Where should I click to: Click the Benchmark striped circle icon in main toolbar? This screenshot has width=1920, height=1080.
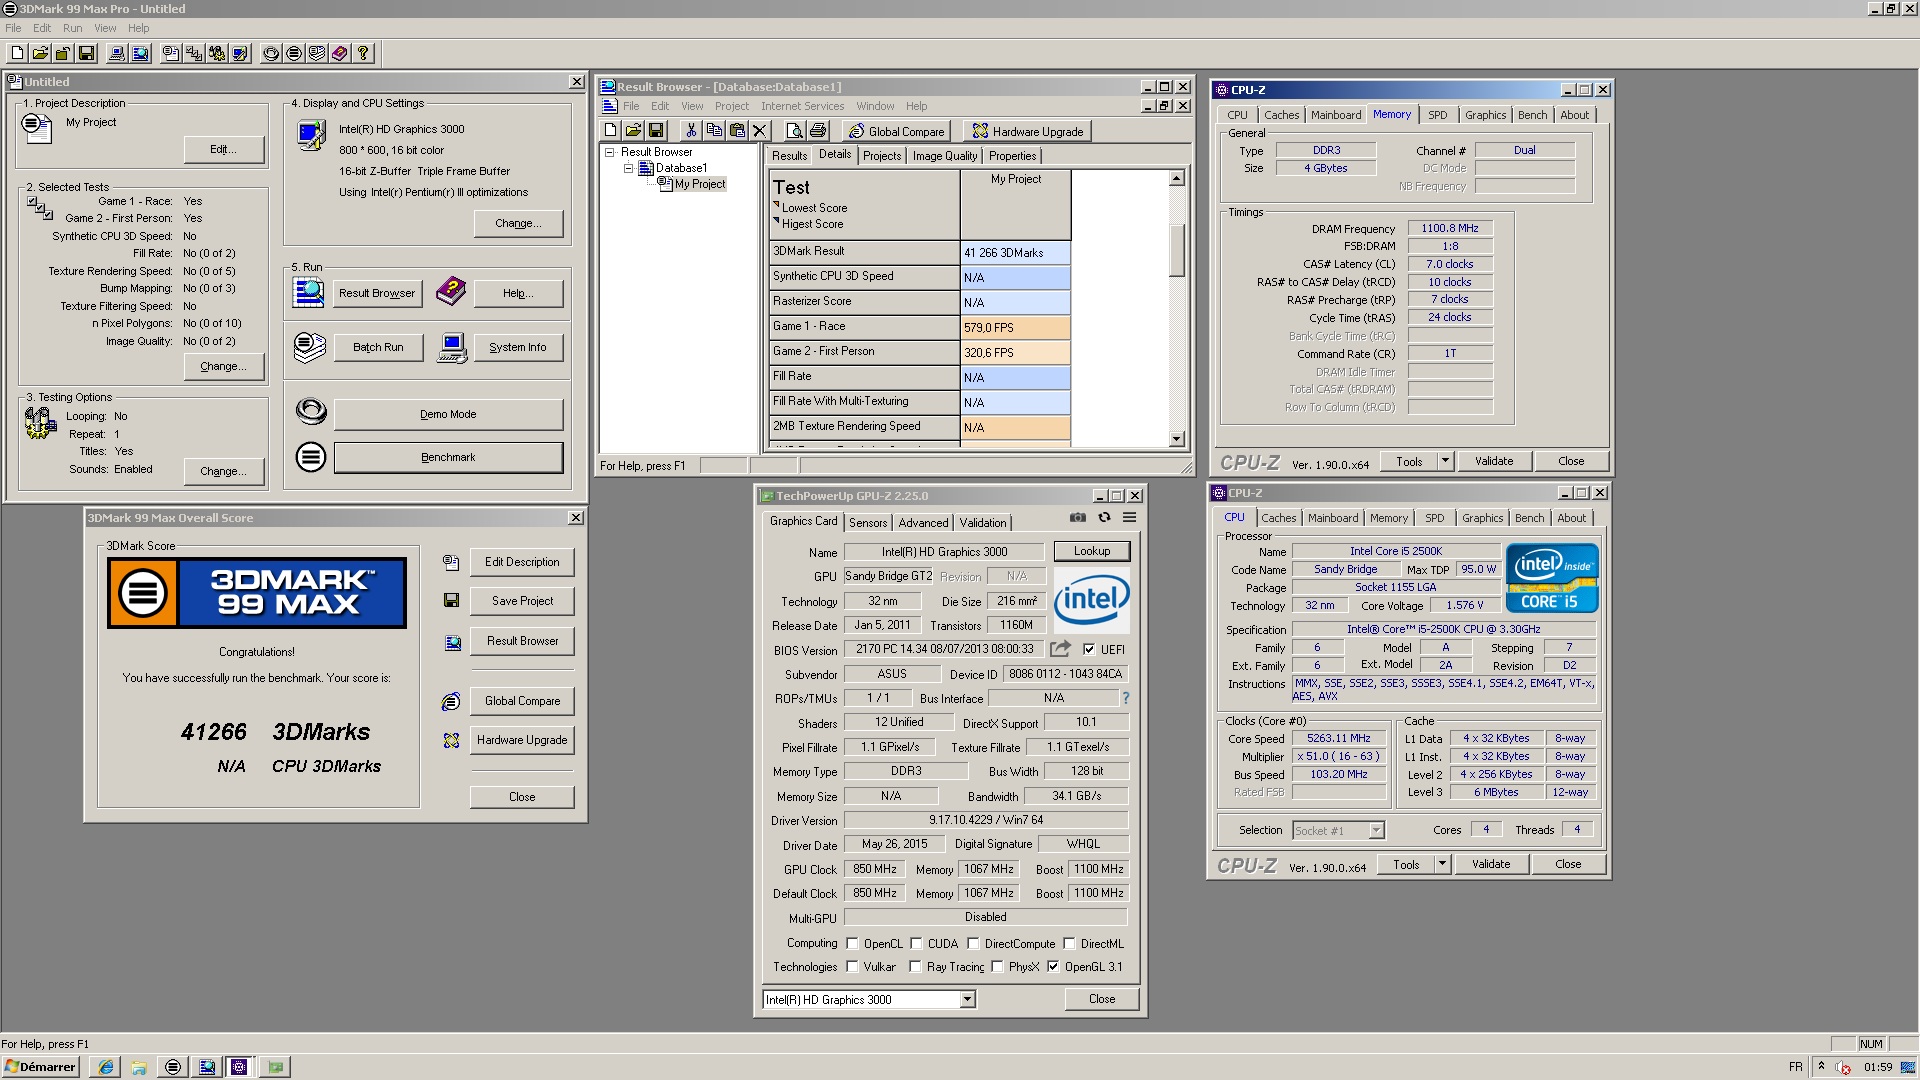tap(294, 53)
